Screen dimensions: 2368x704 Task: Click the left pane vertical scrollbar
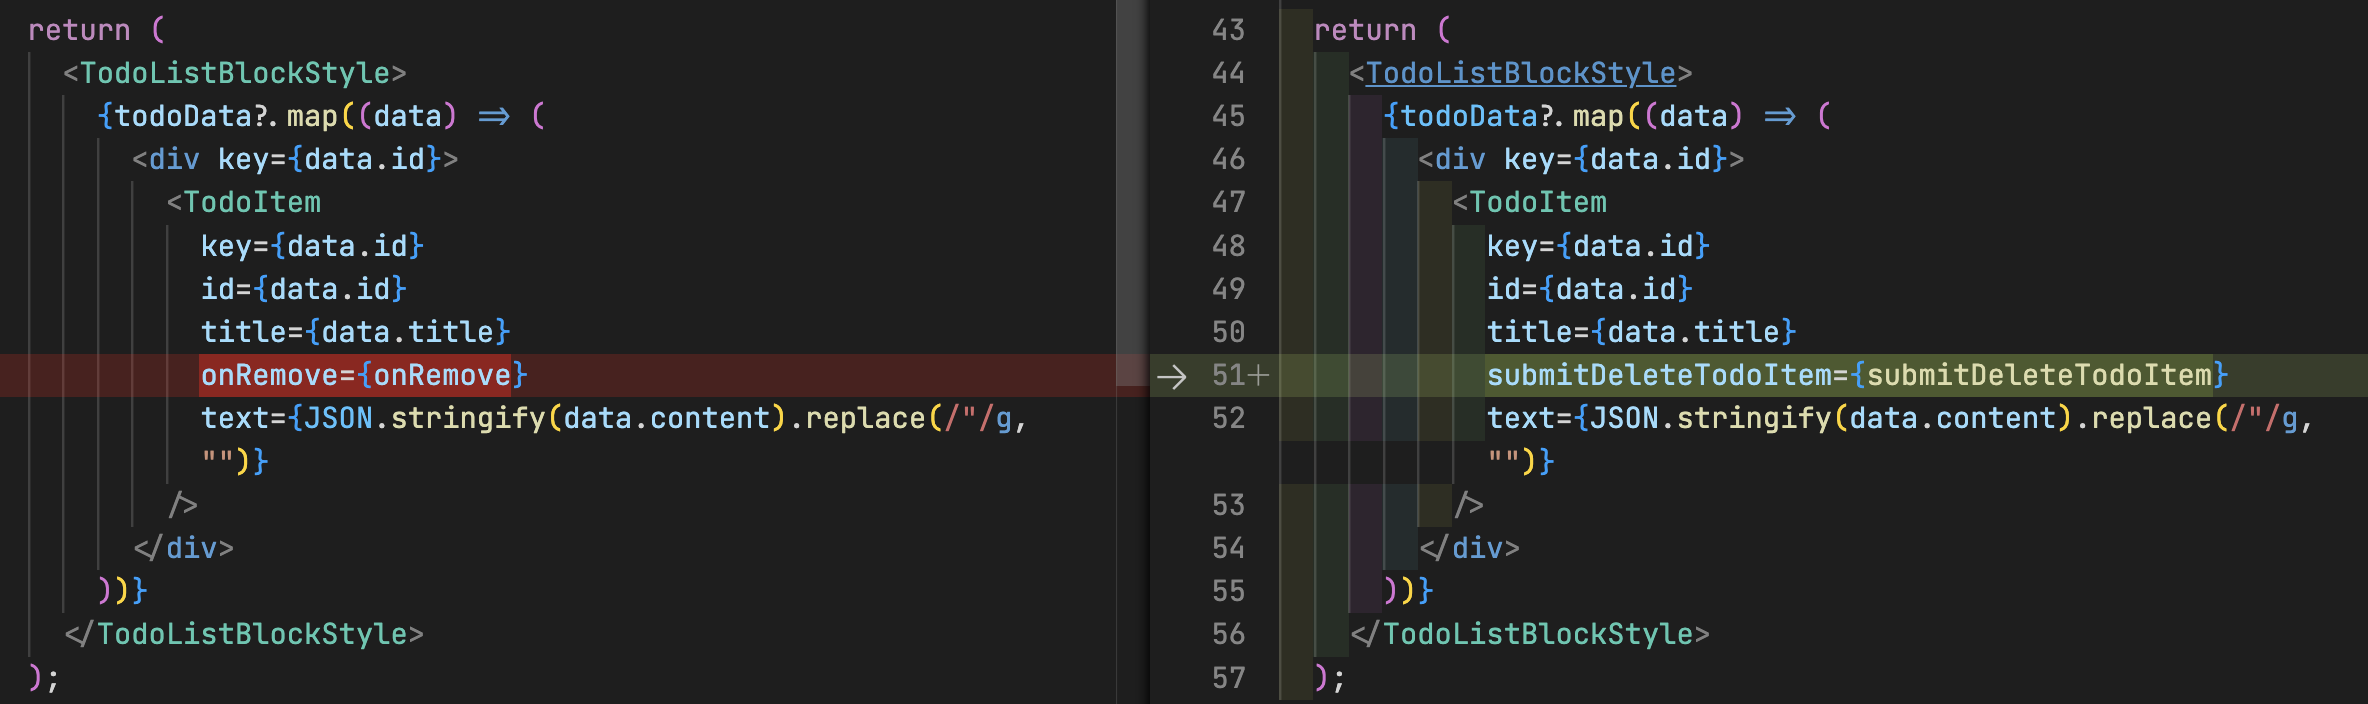1132,193
